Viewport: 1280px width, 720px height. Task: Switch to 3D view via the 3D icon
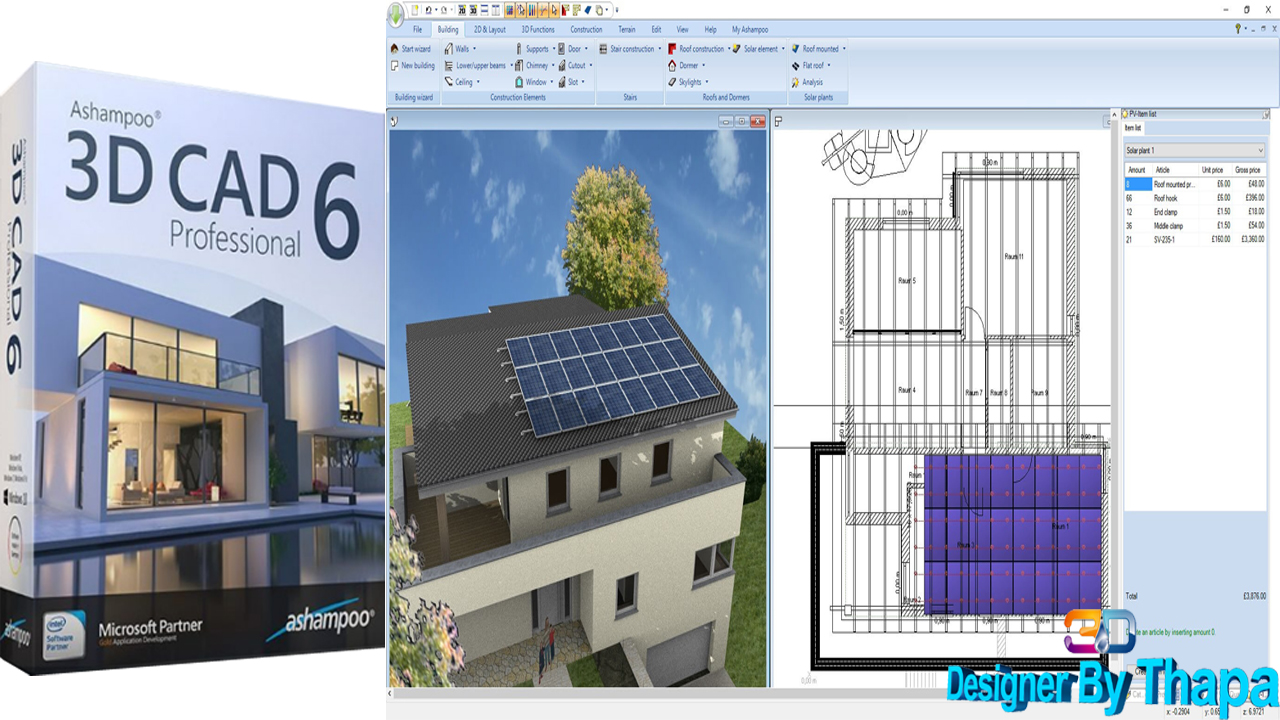[x=473, y=10]
